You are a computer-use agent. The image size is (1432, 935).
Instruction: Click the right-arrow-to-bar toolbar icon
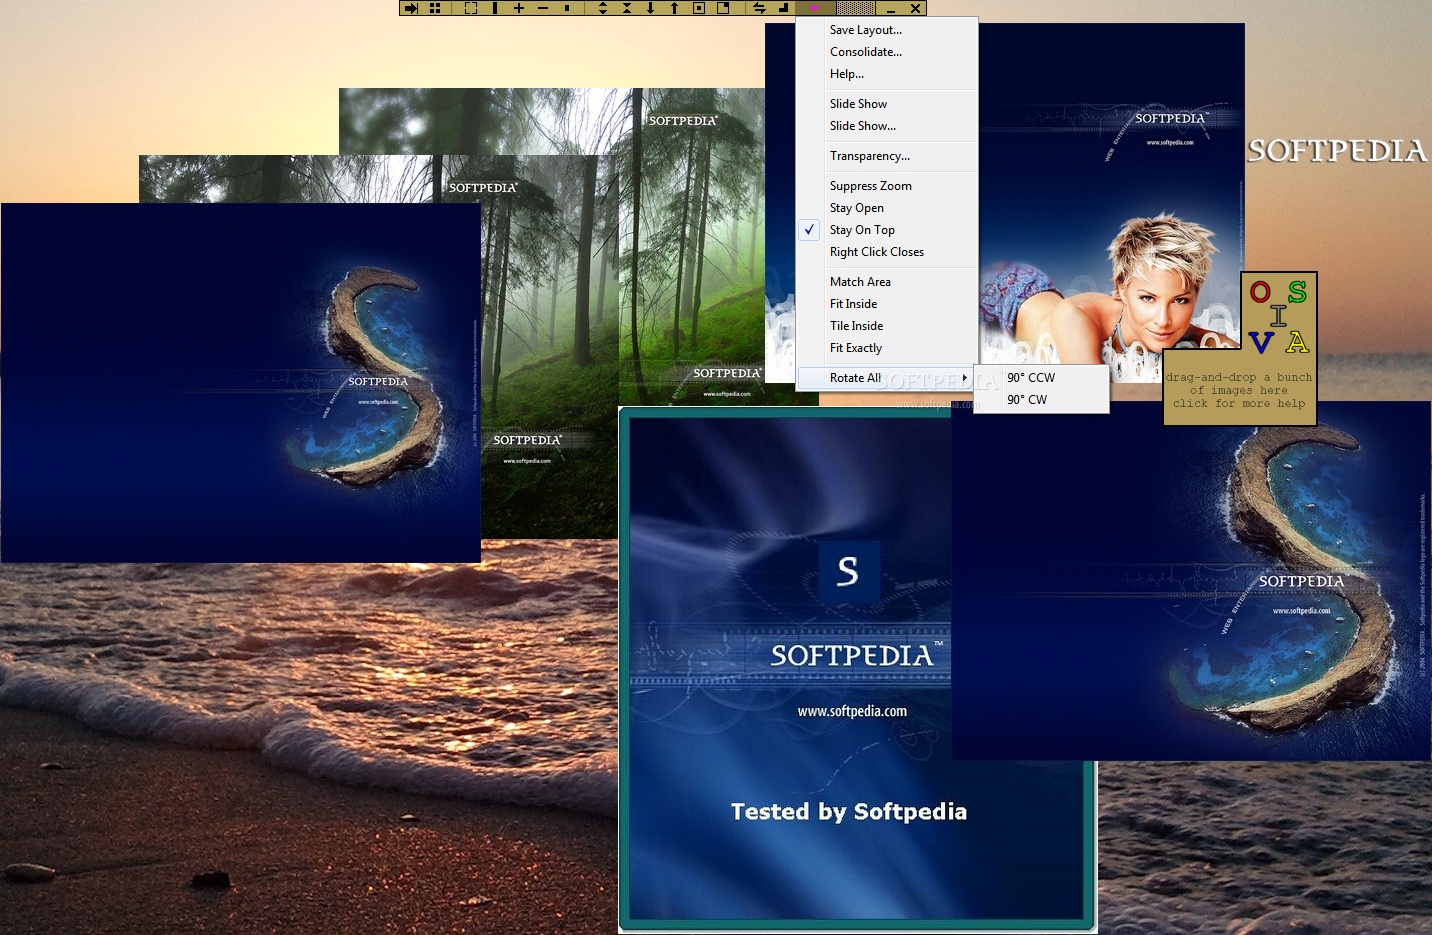(x=411, y=8)
